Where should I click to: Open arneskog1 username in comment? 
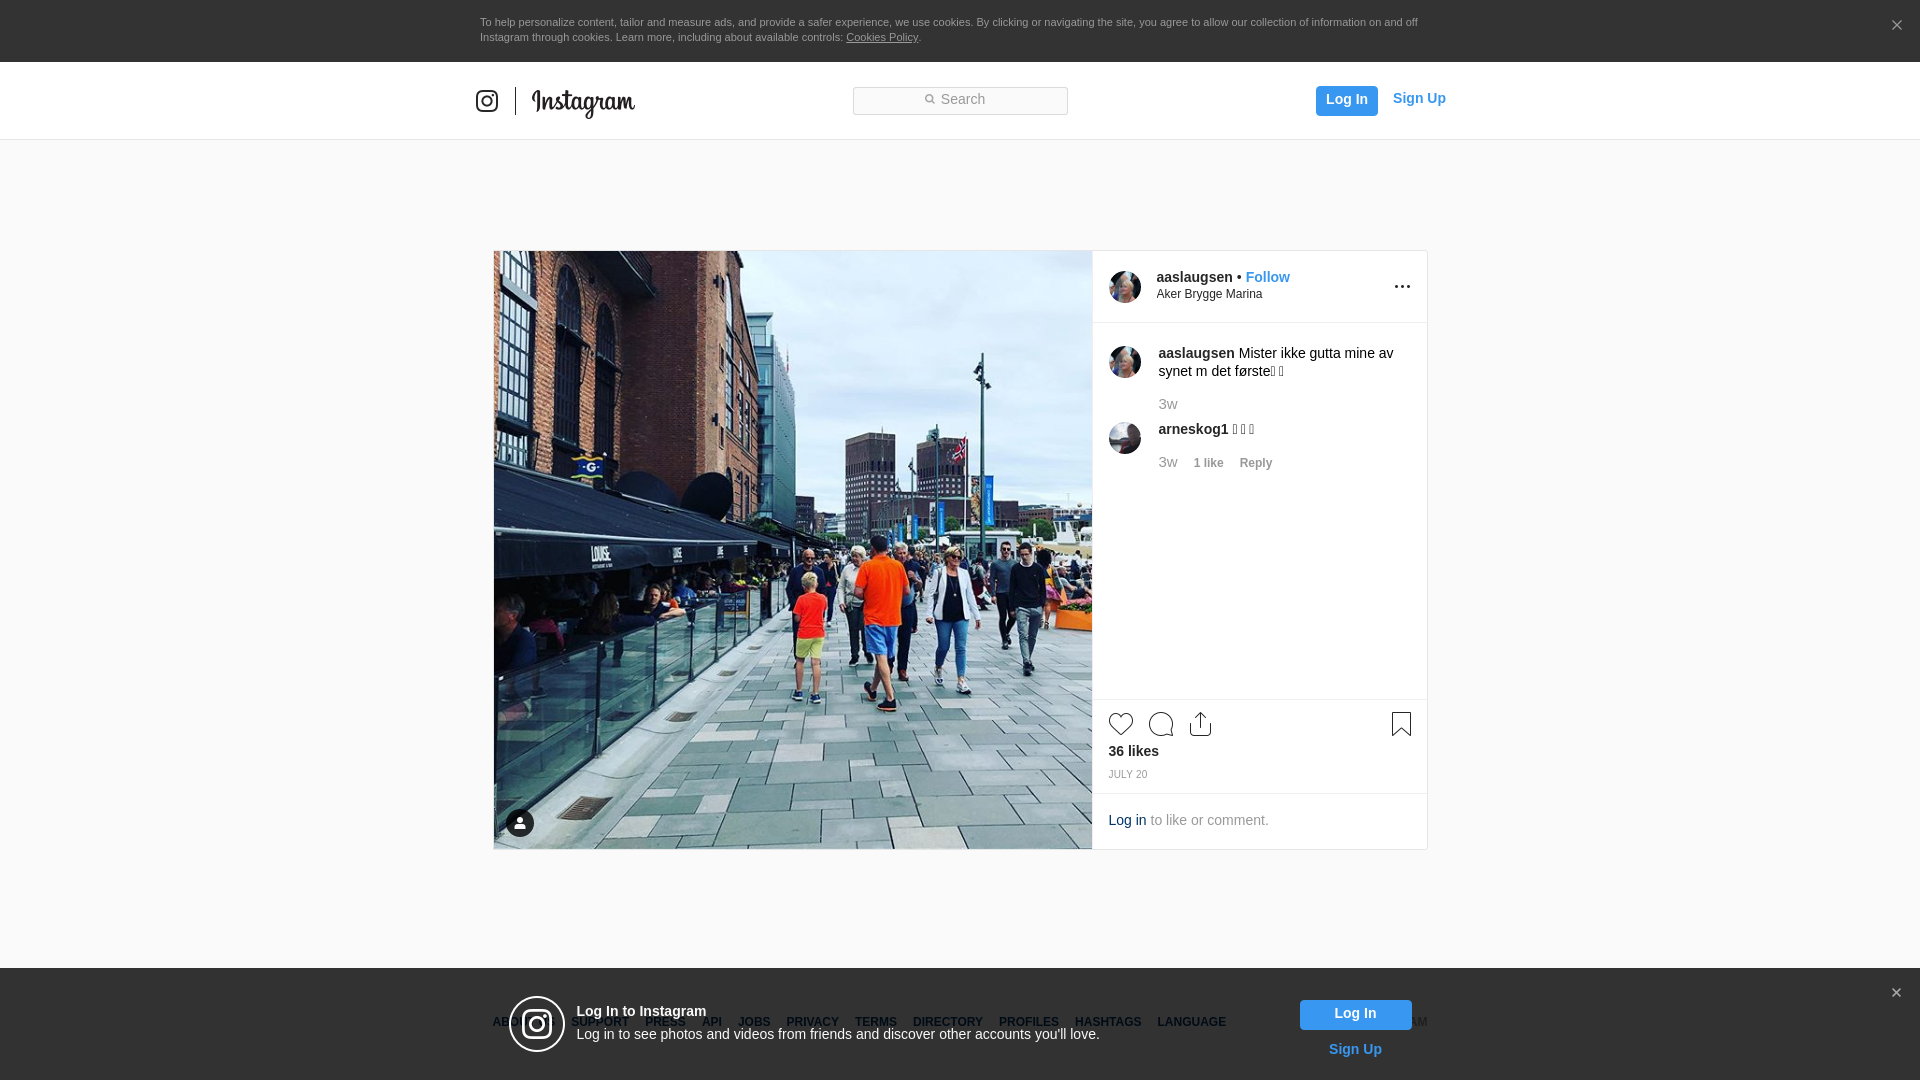tap(1193, 429)
